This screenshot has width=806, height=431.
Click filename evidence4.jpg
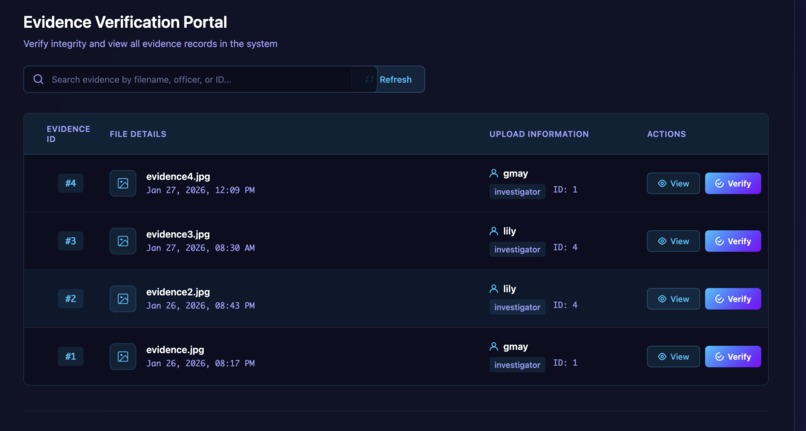point(178,176)
